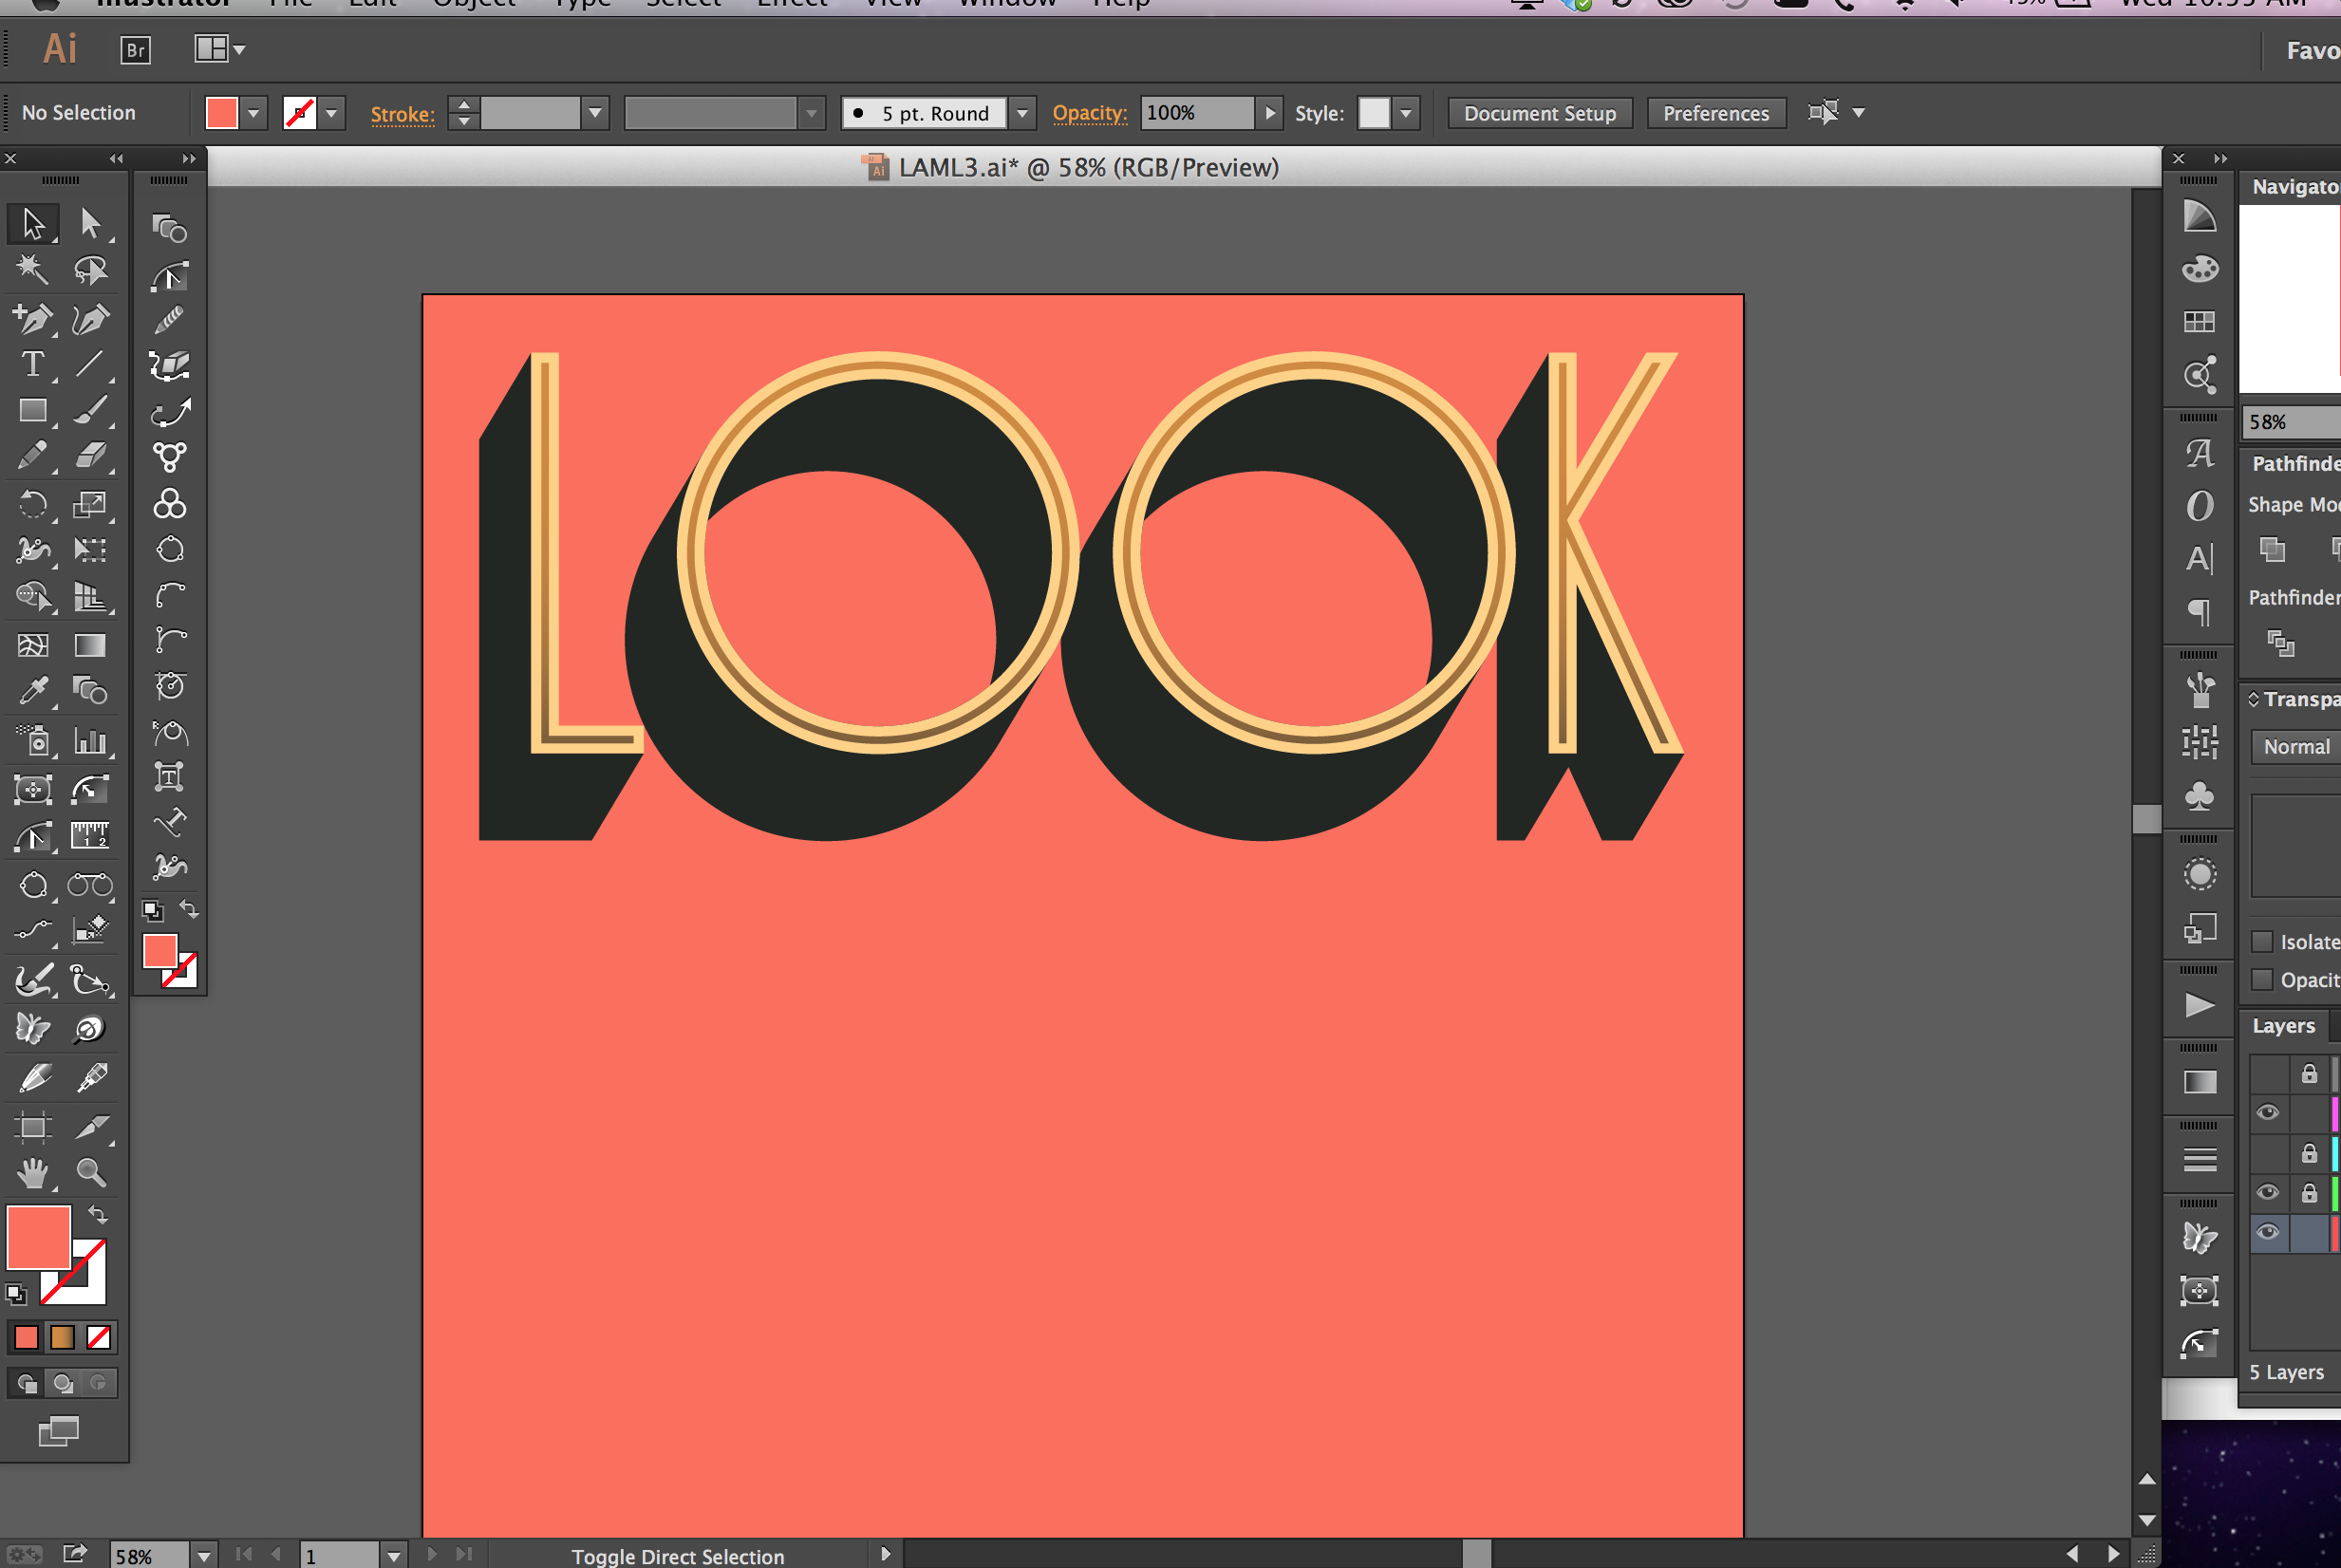Select the Pencil tool
2341x1568 pixels.
tap(33, 456)
